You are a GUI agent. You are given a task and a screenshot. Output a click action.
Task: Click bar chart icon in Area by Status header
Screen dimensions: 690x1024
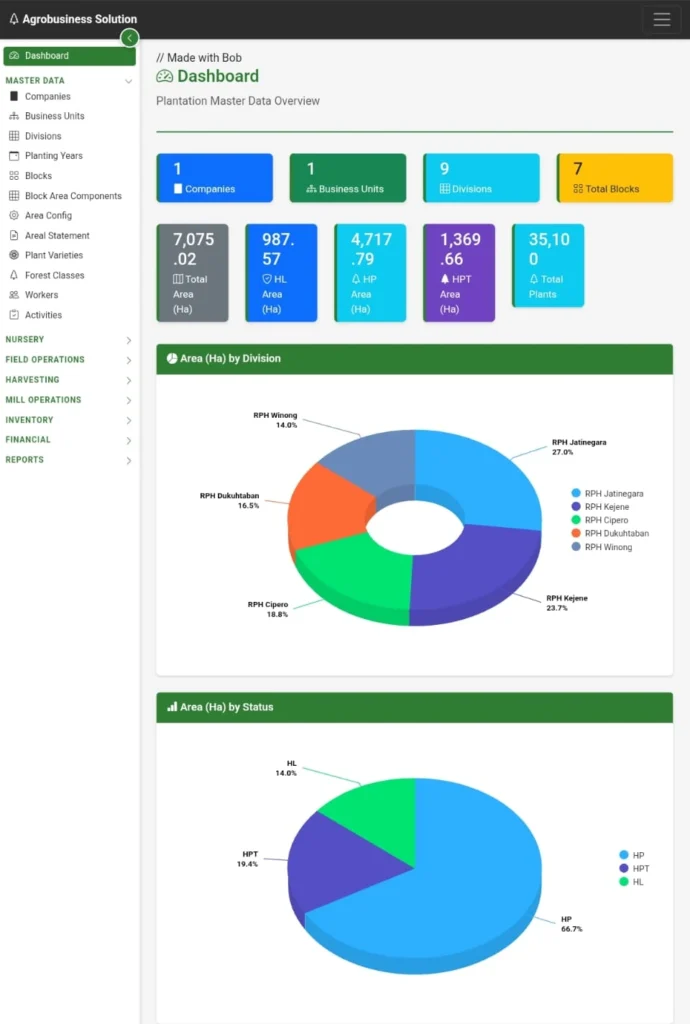[x=172, y=707]
